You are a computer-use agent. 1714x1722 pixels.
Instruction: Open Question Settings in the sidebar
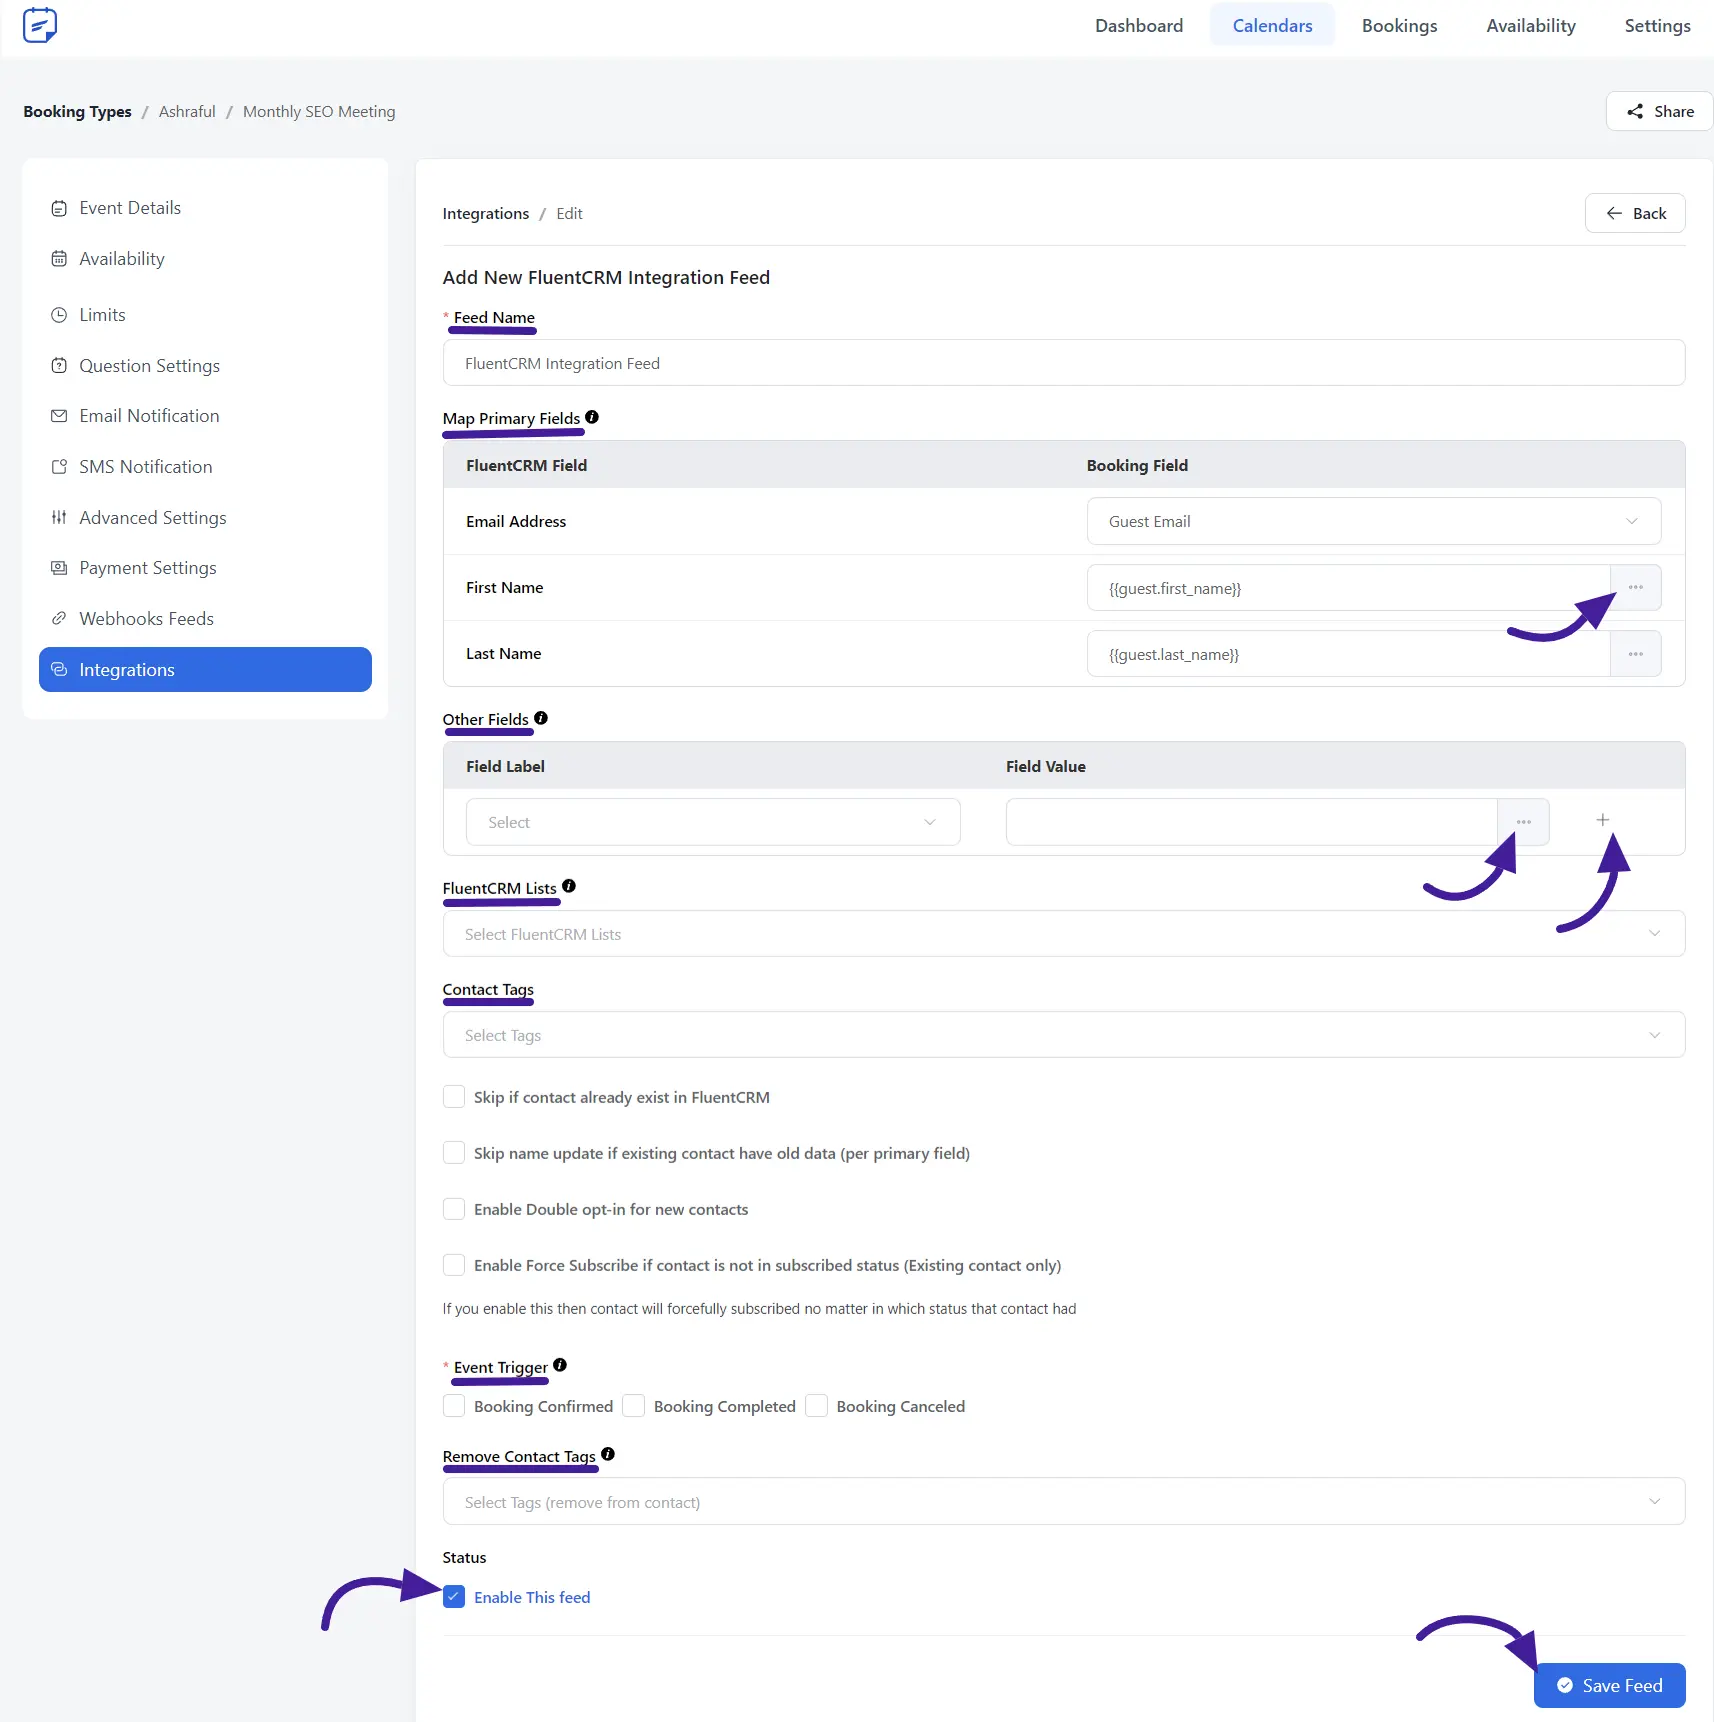tap(205, 366)
